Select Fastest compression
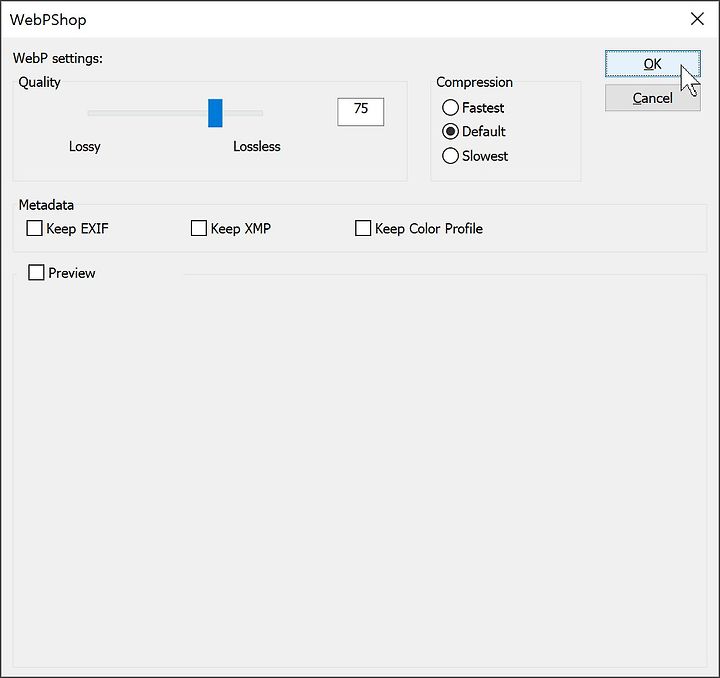Image resolution: width=720 pixels, height=678 pixels. pos(473,107)
